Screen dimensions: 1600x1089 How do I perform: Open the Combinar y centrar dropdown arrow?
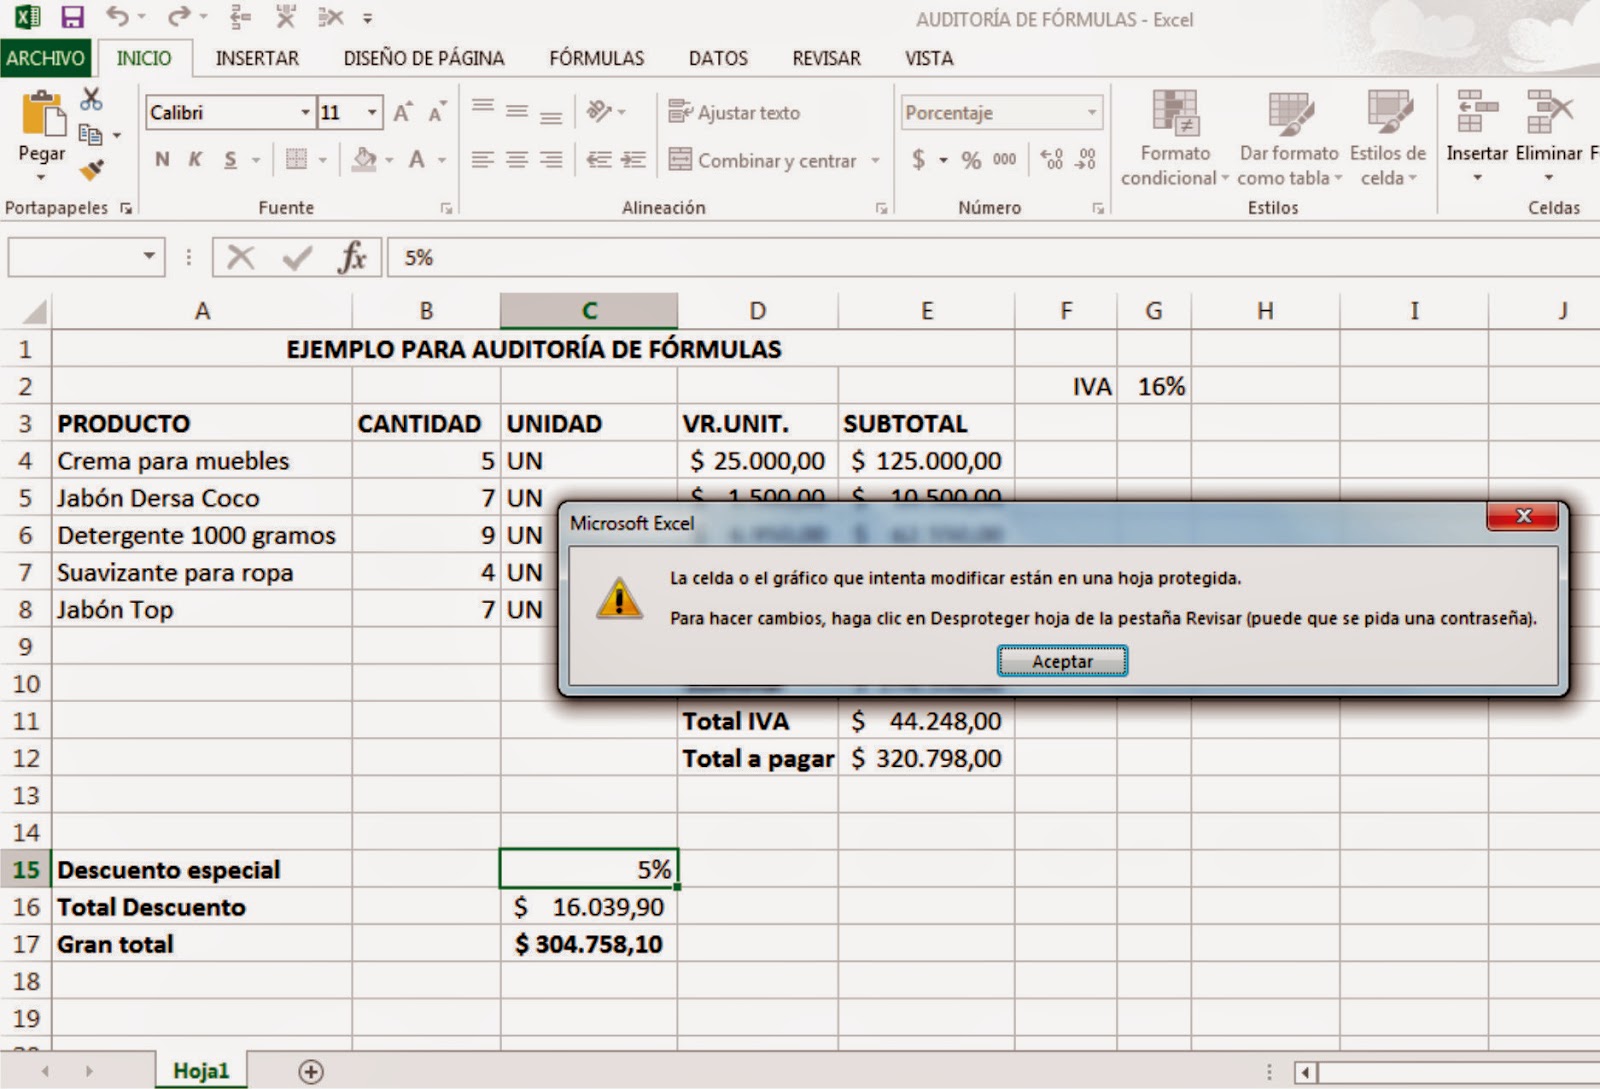pos(877,160)
